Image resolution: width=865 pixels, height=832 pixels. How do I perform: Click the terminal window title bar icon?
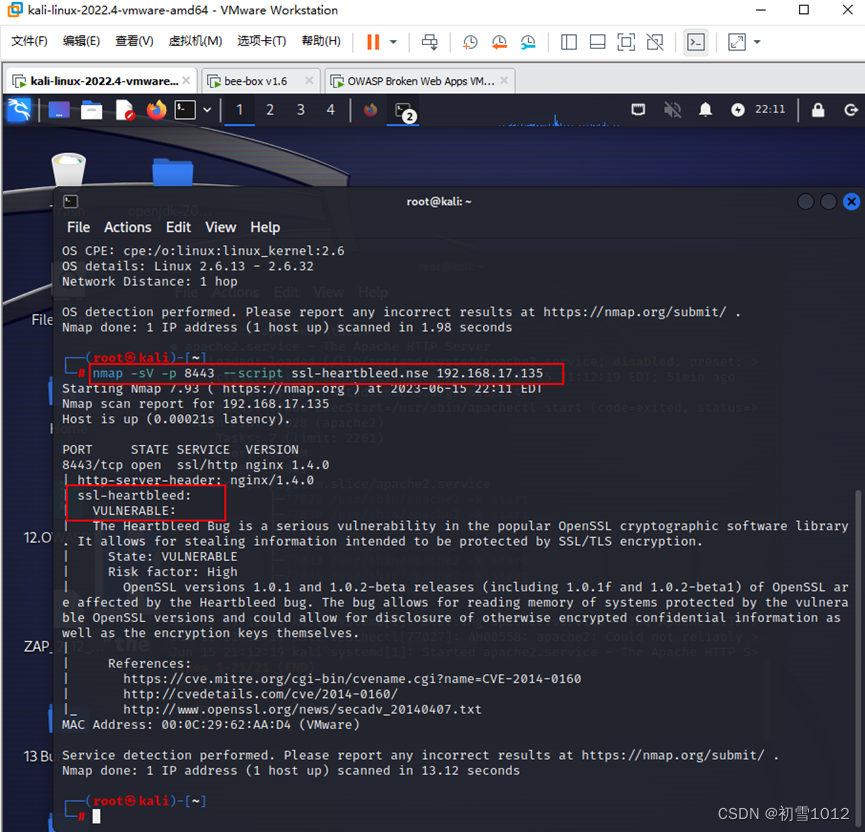pyautogui.click(x=71, y=201)
